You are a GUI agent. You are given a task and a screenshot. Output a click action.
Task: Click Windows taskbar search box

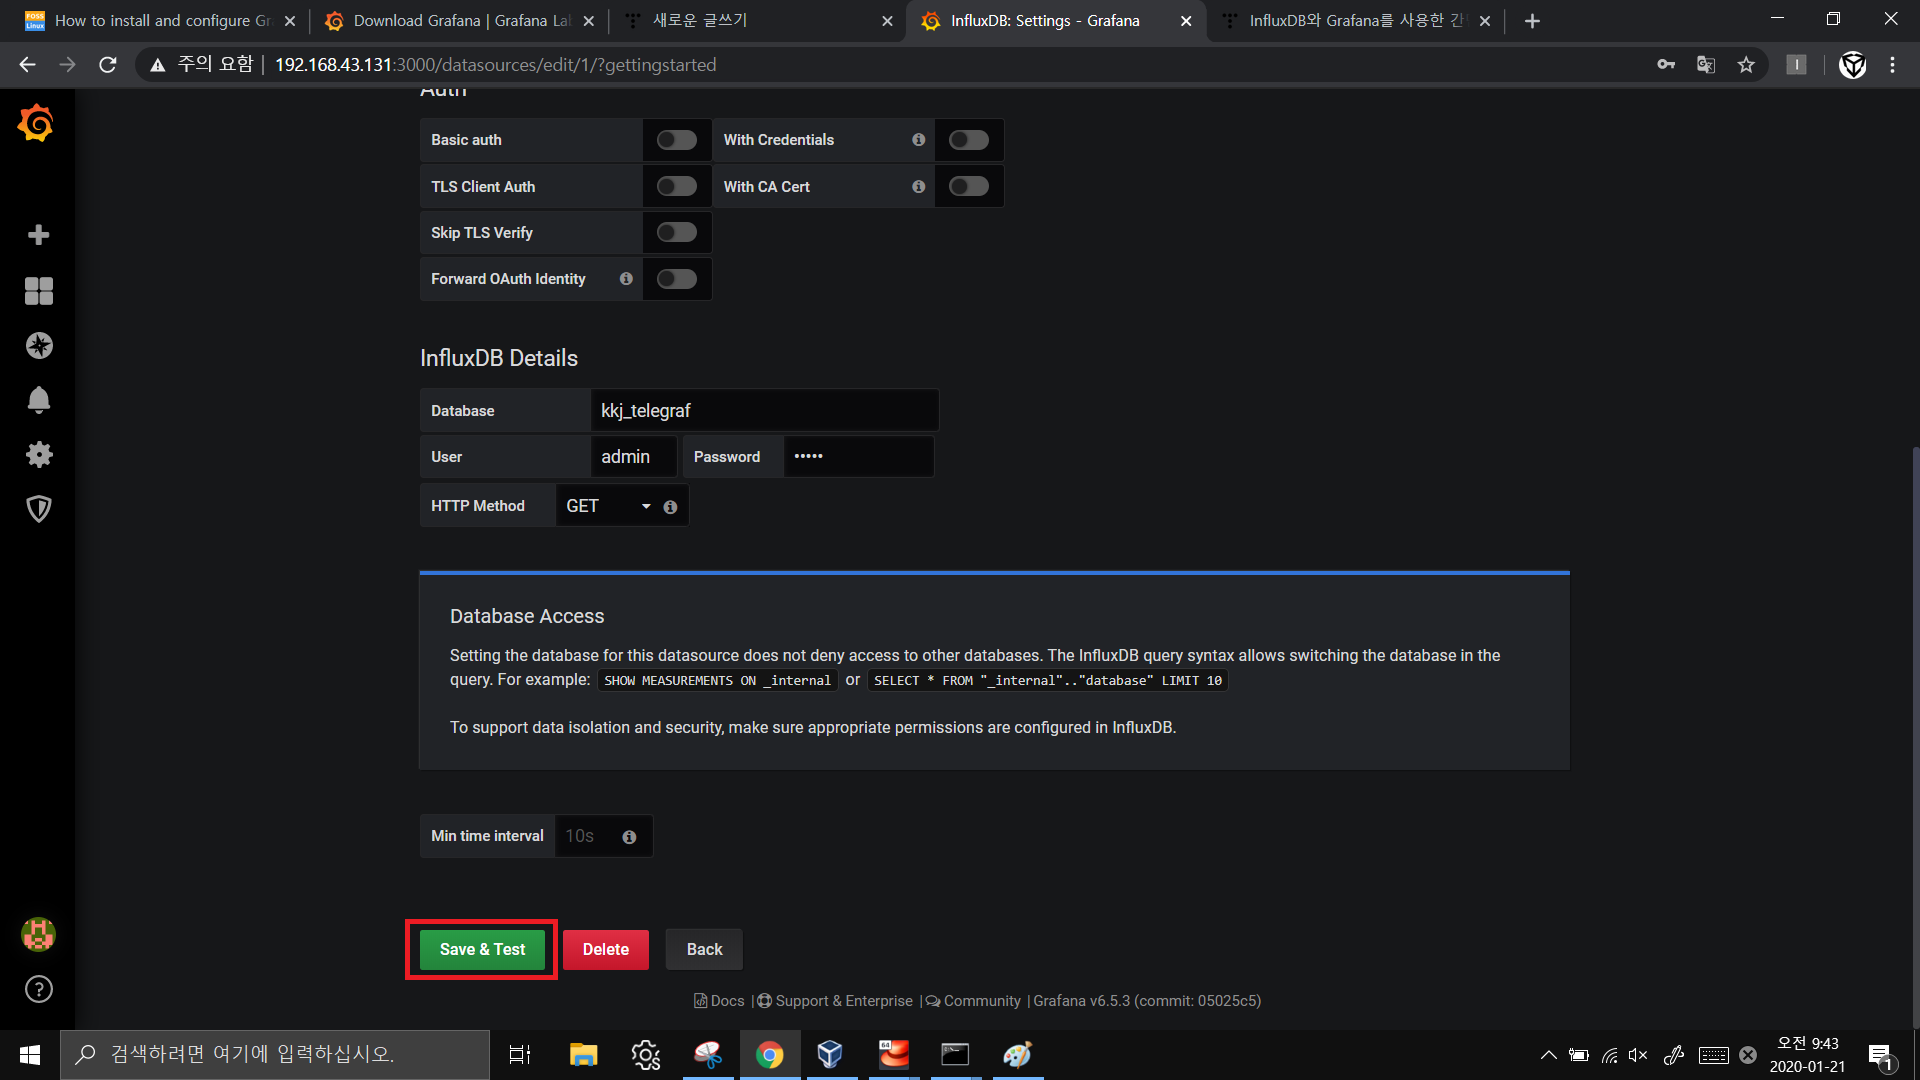tap(275, 1055)
